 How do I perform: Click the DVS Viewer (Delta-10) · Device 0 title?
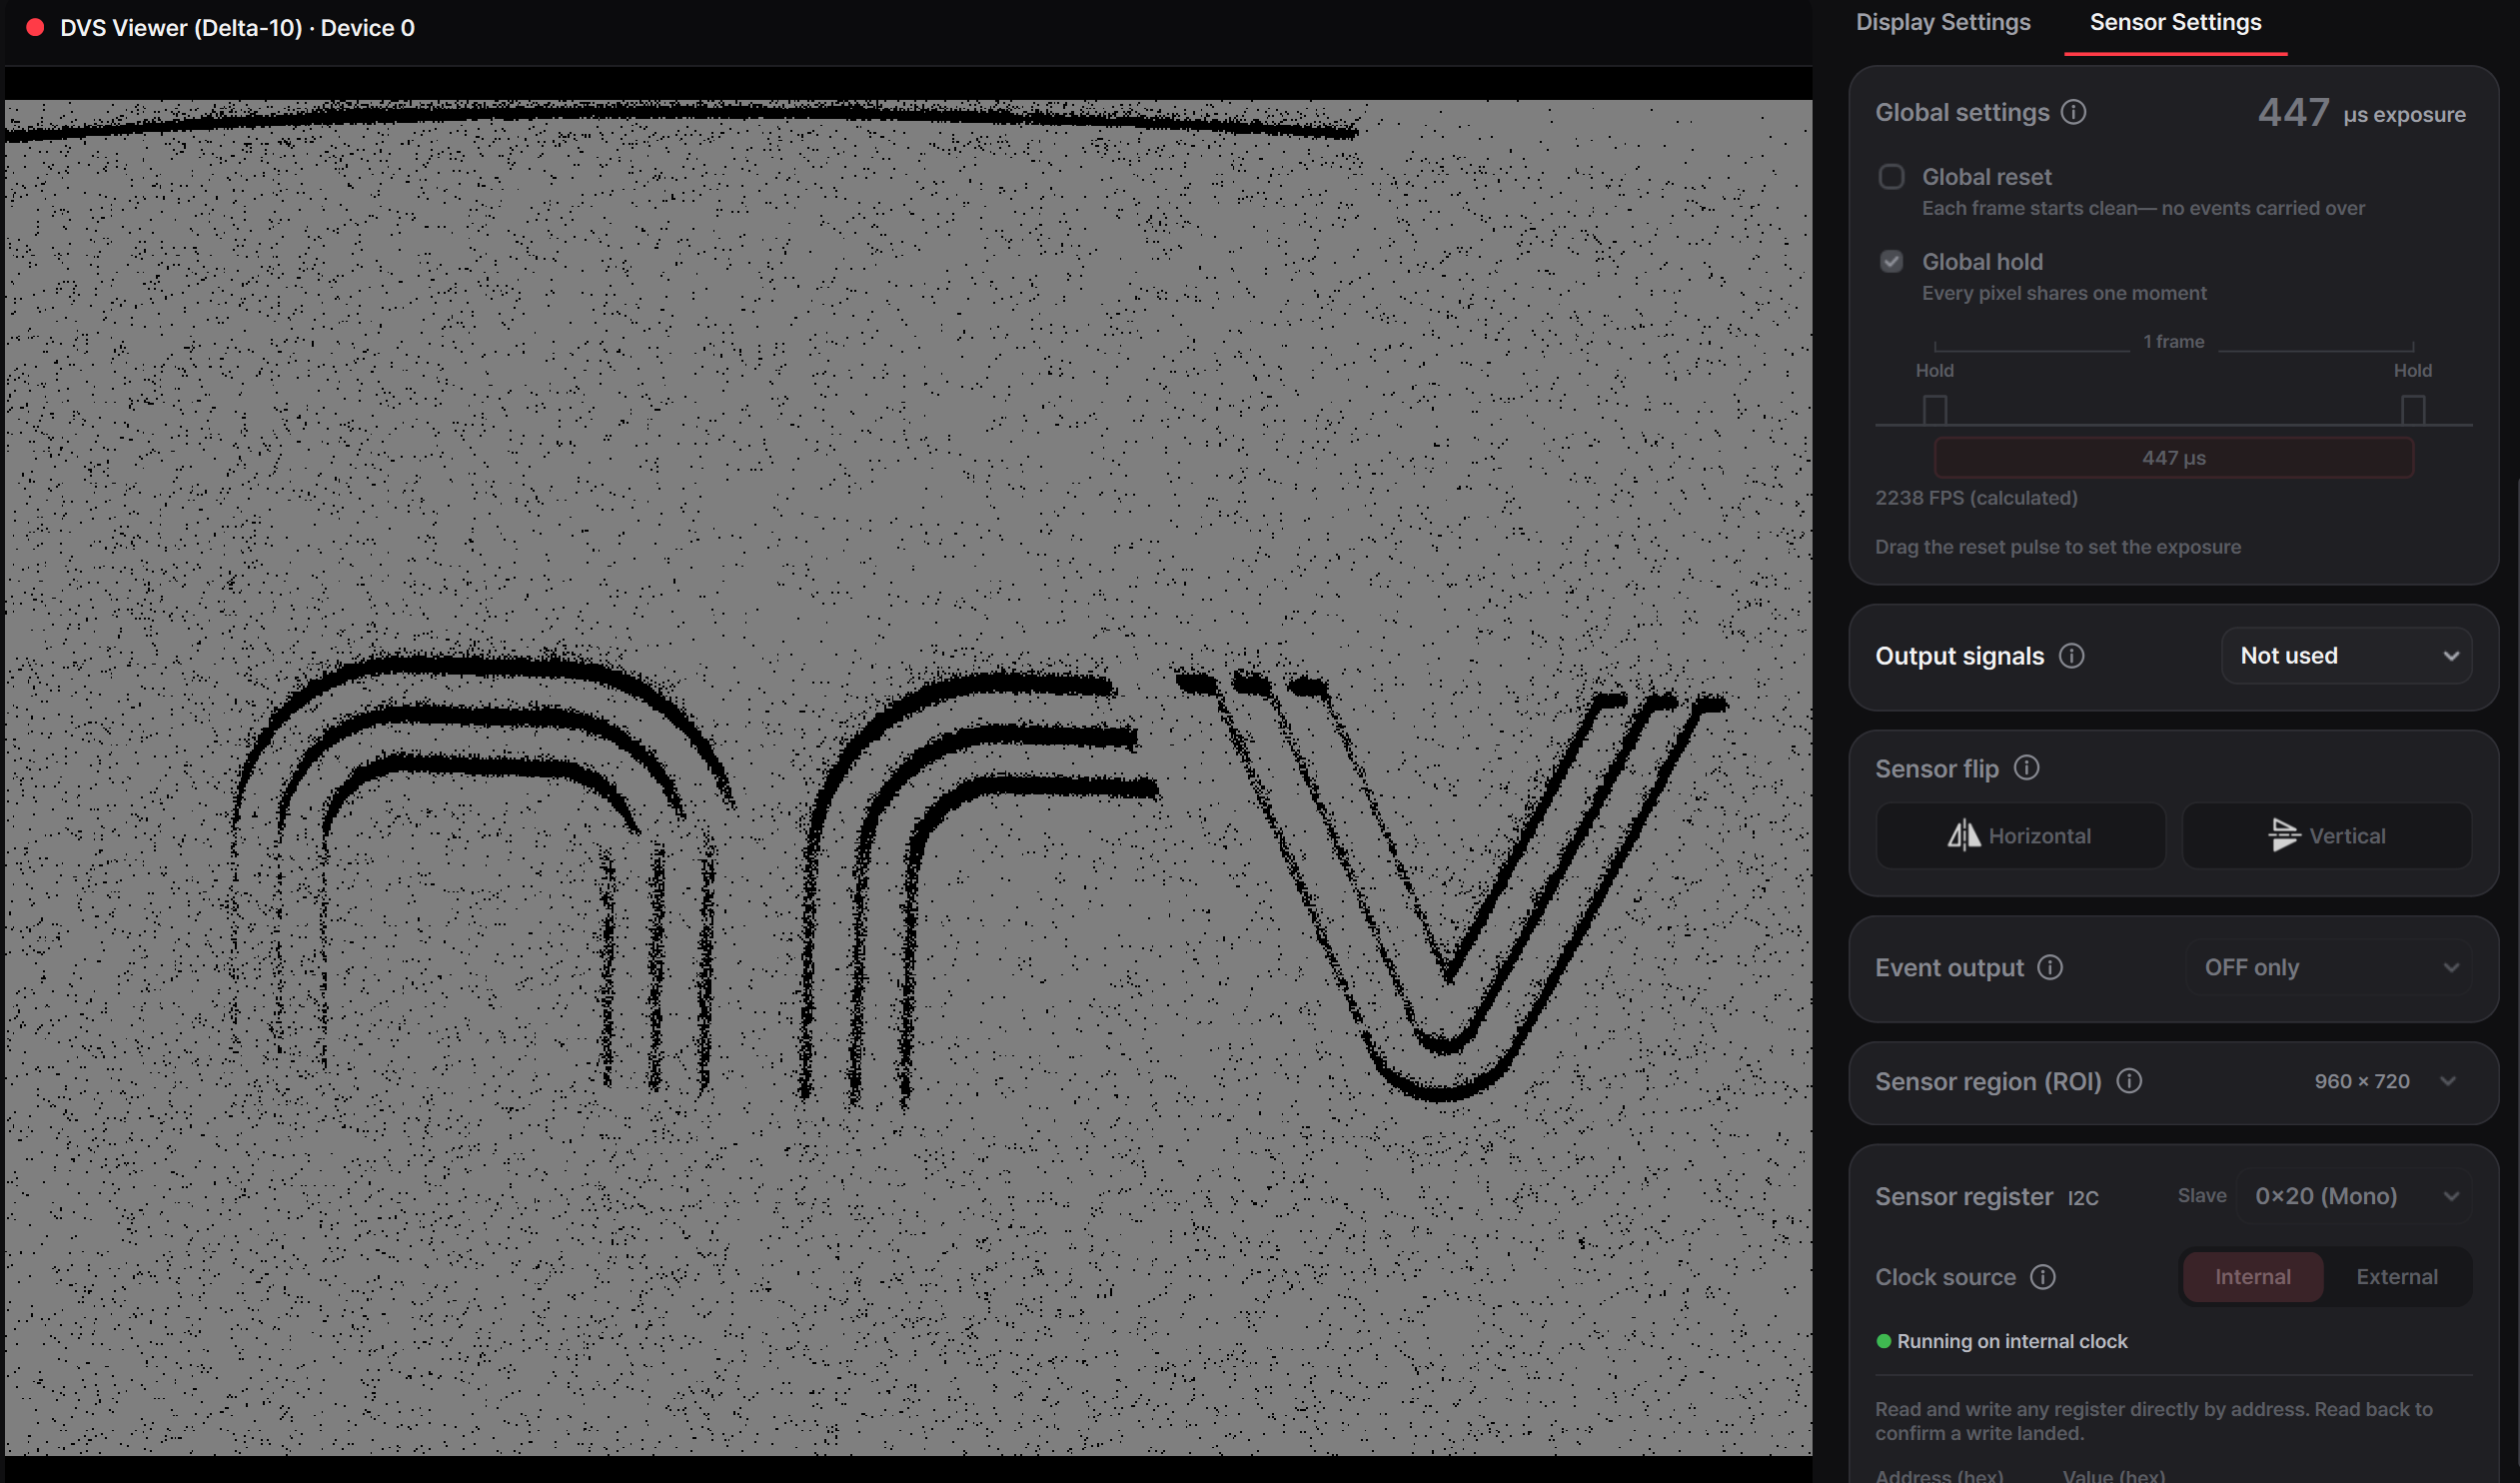tap(237, 28)
